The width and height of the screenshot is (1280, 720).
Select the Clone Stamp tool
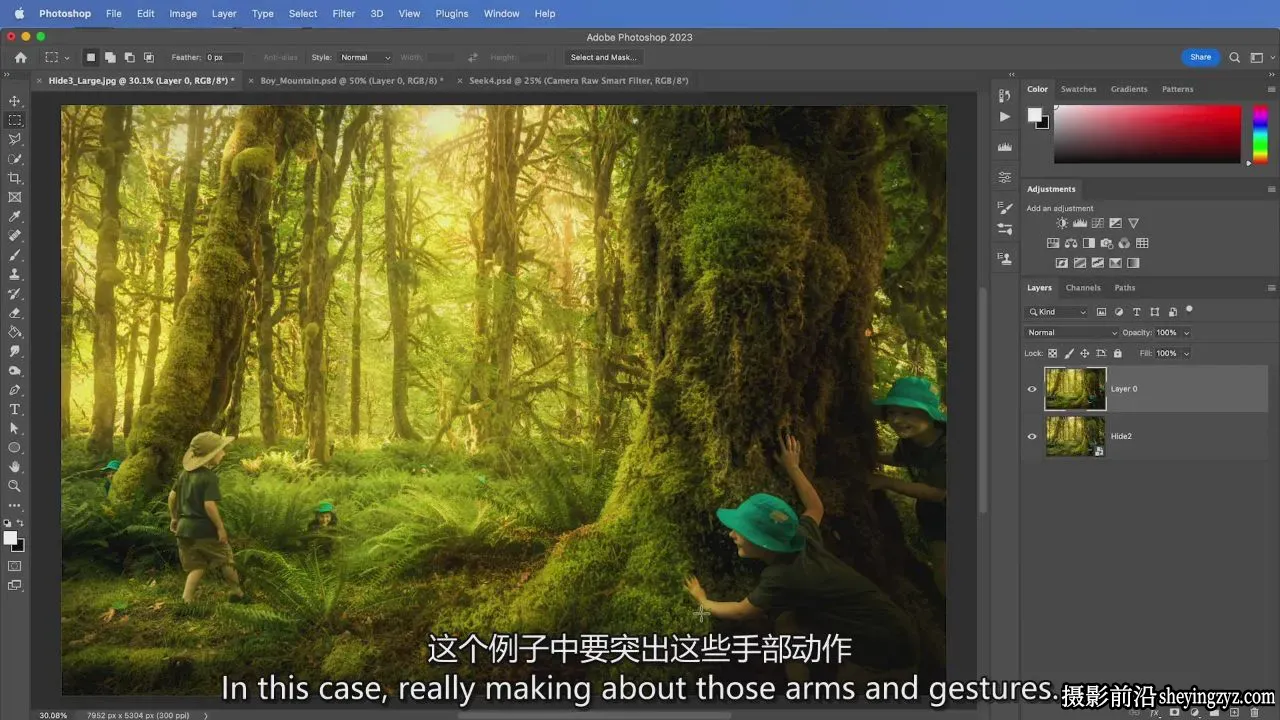click(x=15, y=274)
